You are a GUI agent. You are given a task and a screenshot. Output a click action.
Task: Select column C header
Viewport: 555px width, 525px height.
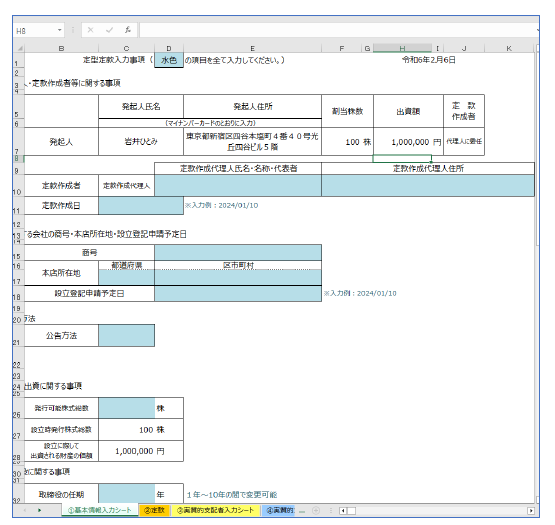[126, 48]
